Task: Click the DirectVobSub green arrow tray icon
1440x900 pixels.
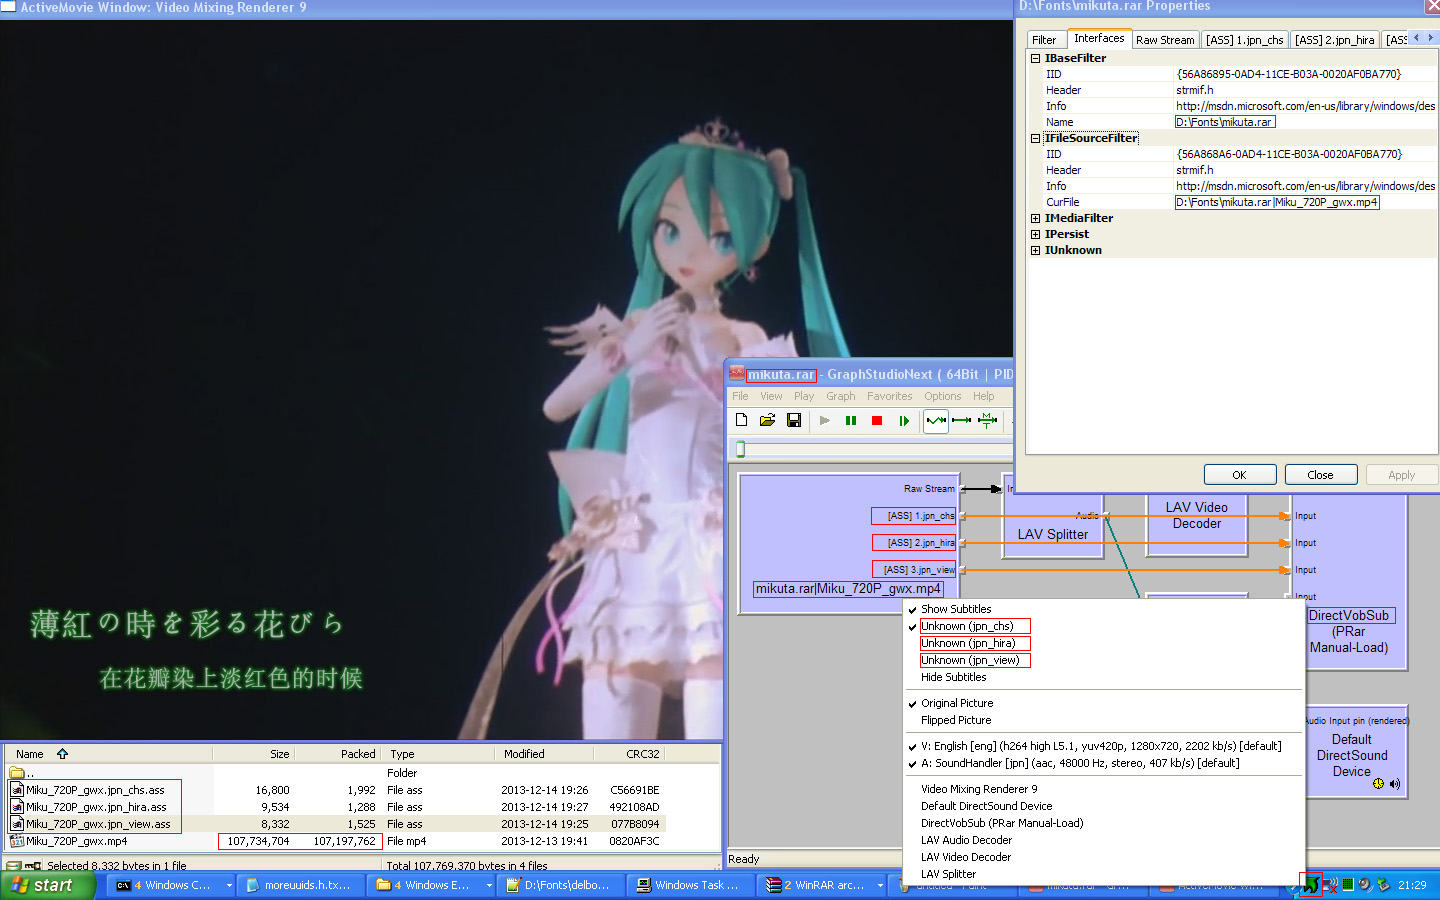Action: (x=1310, y=885)
